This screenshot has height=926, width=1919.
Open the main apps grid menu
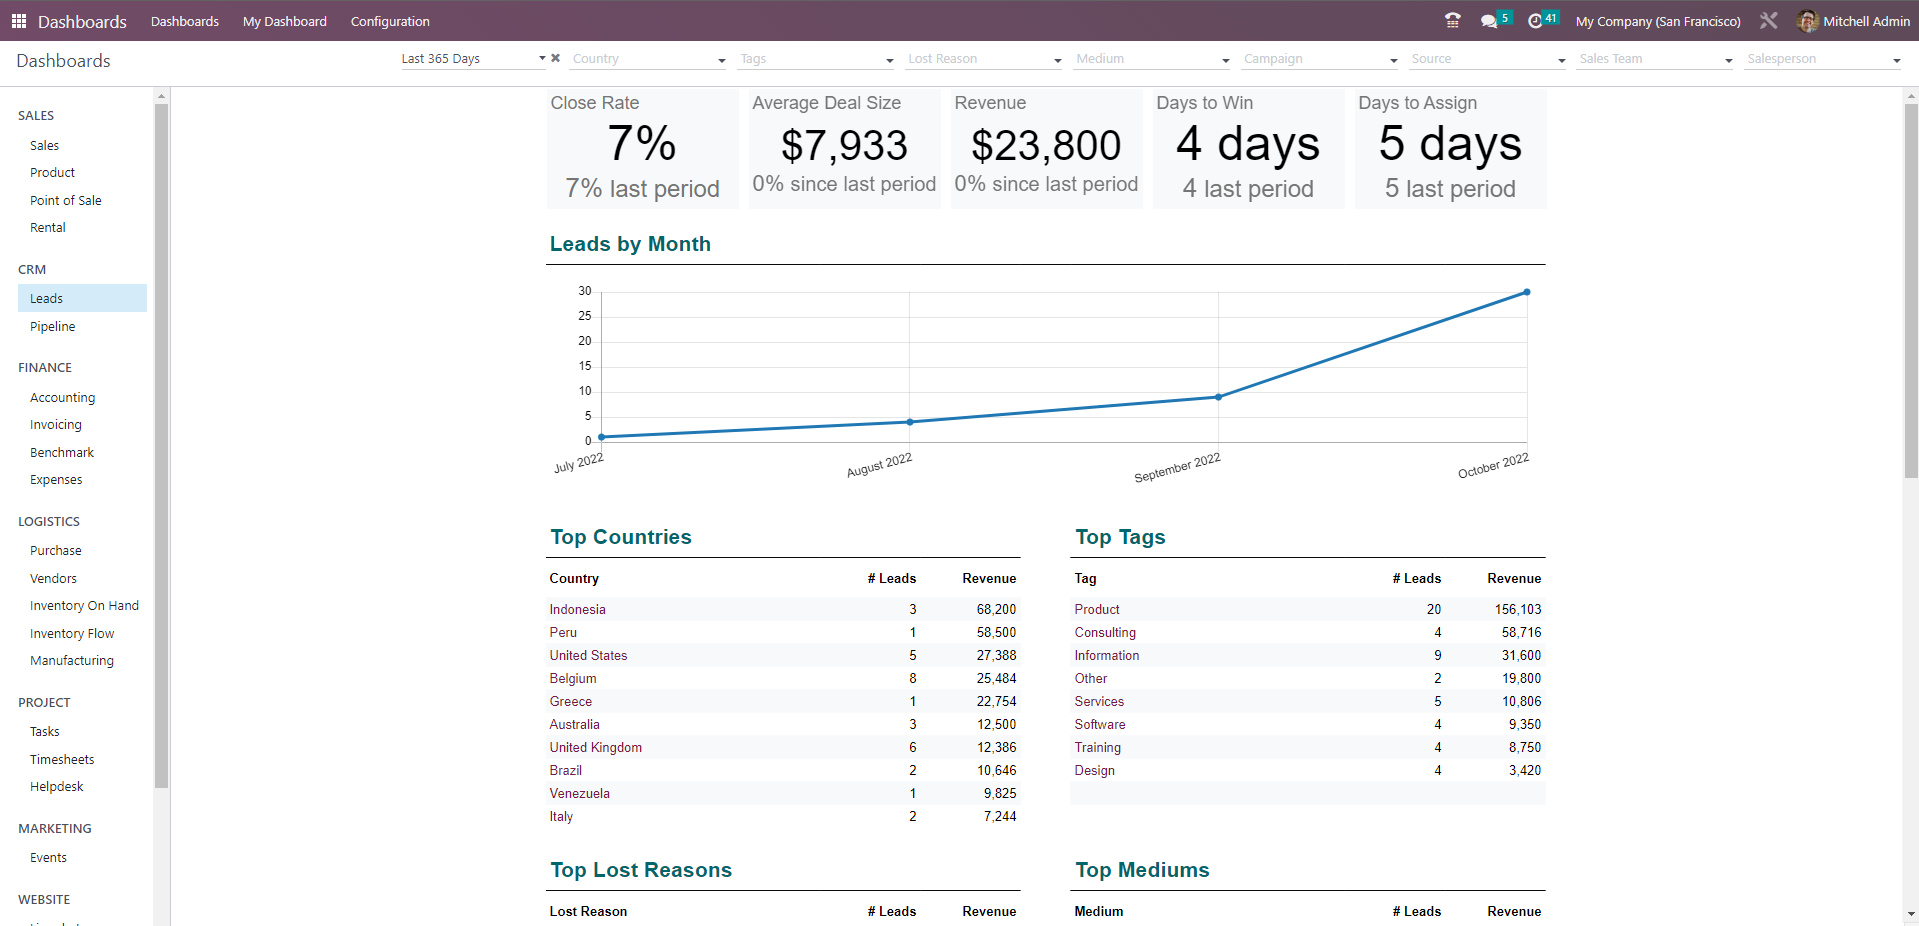pyautogui.click(x=18, y=21)
